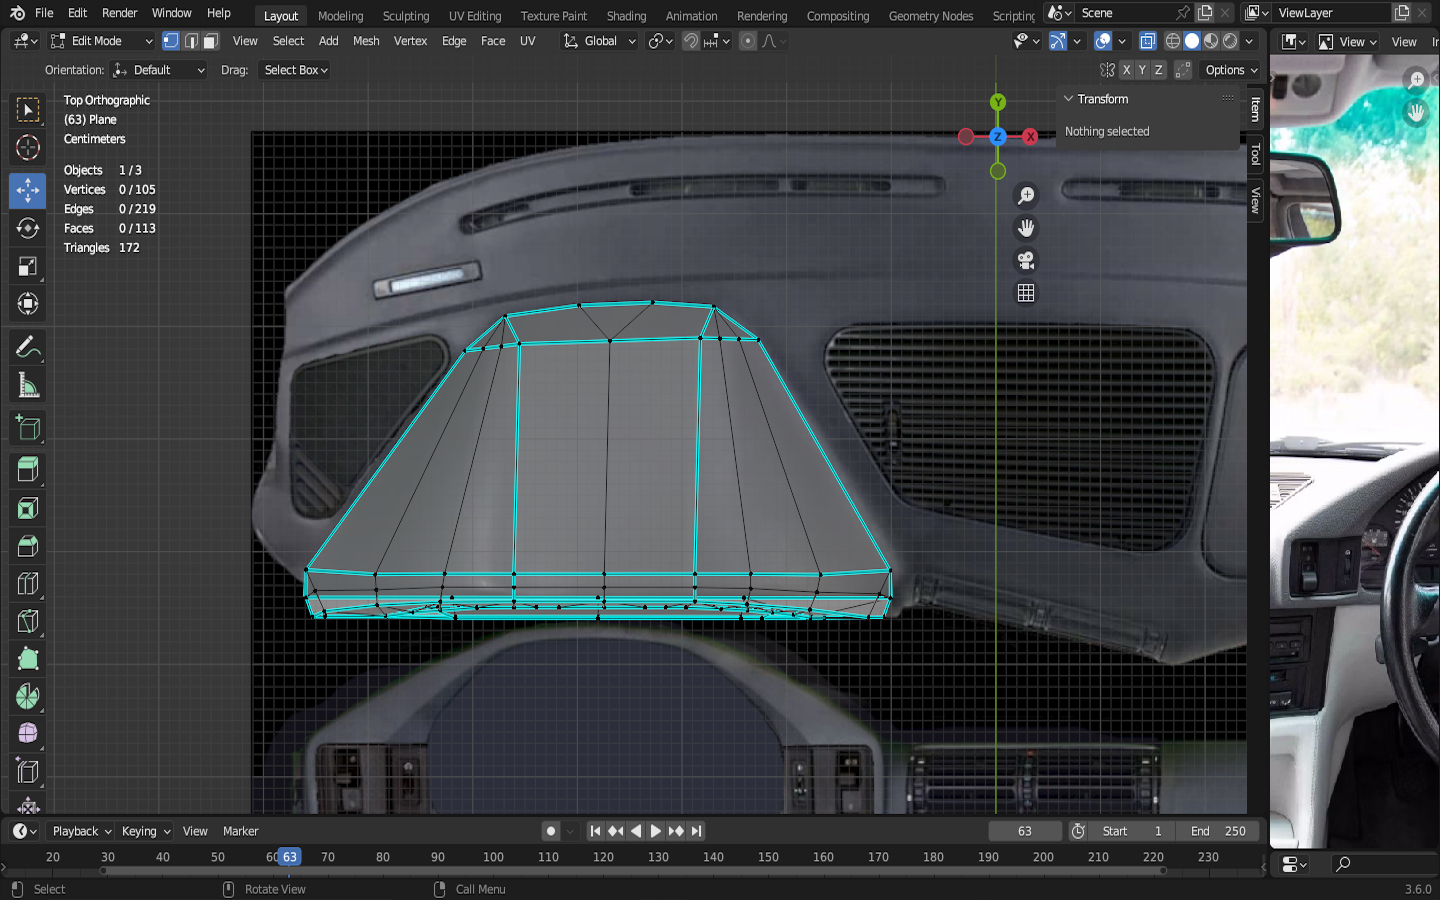Choose the Scale tool
The width and height of the screenshot is (1440, 900).
coord(28,266)
